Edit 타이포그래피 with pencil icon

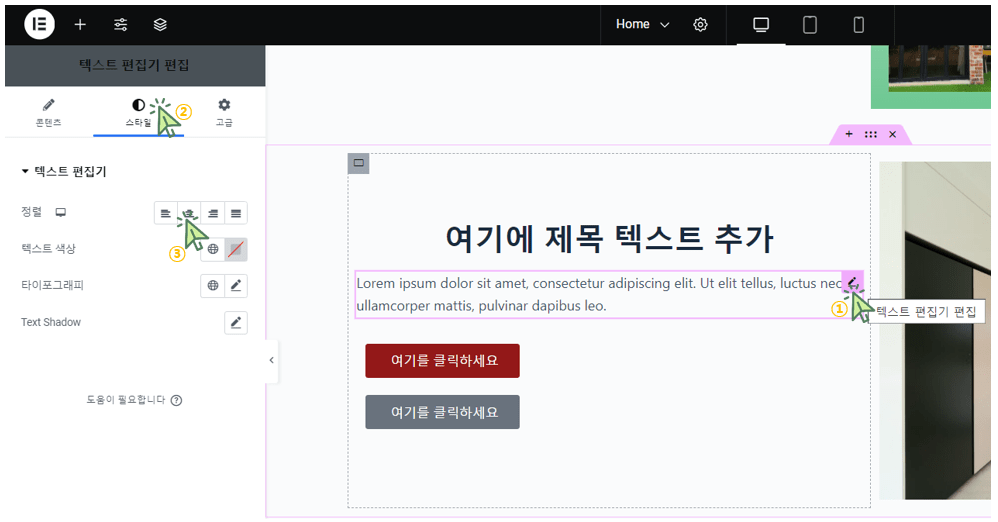[236, 286]
